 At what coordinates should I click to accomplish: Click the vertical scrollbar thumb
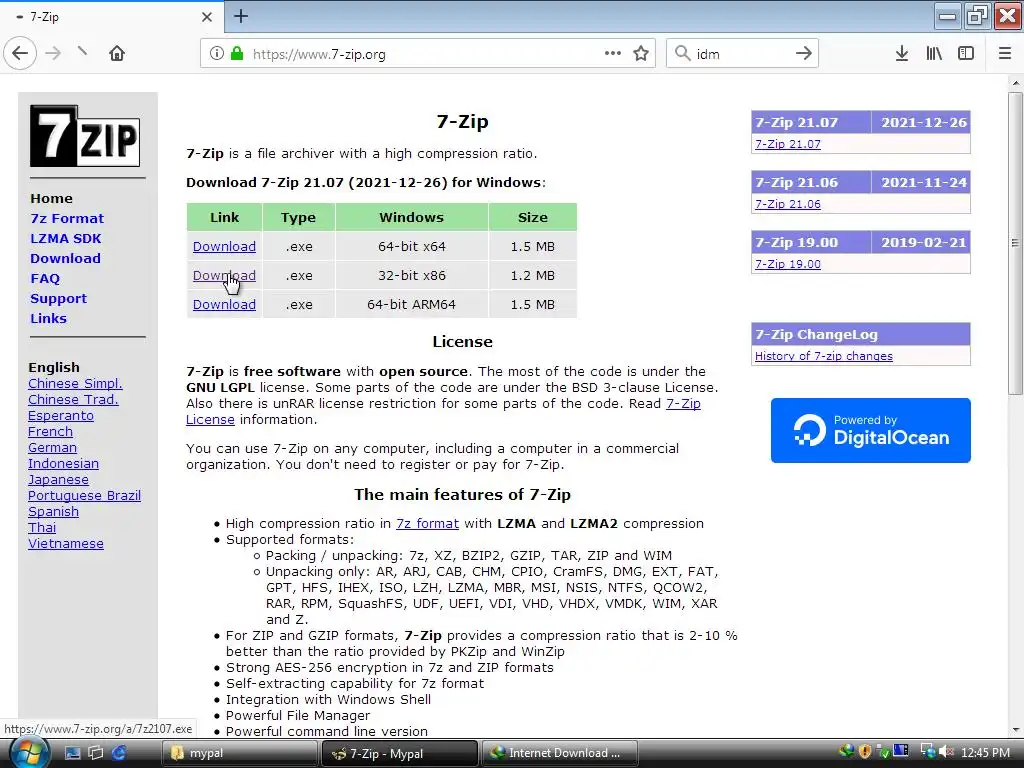tap(1015, 243)
